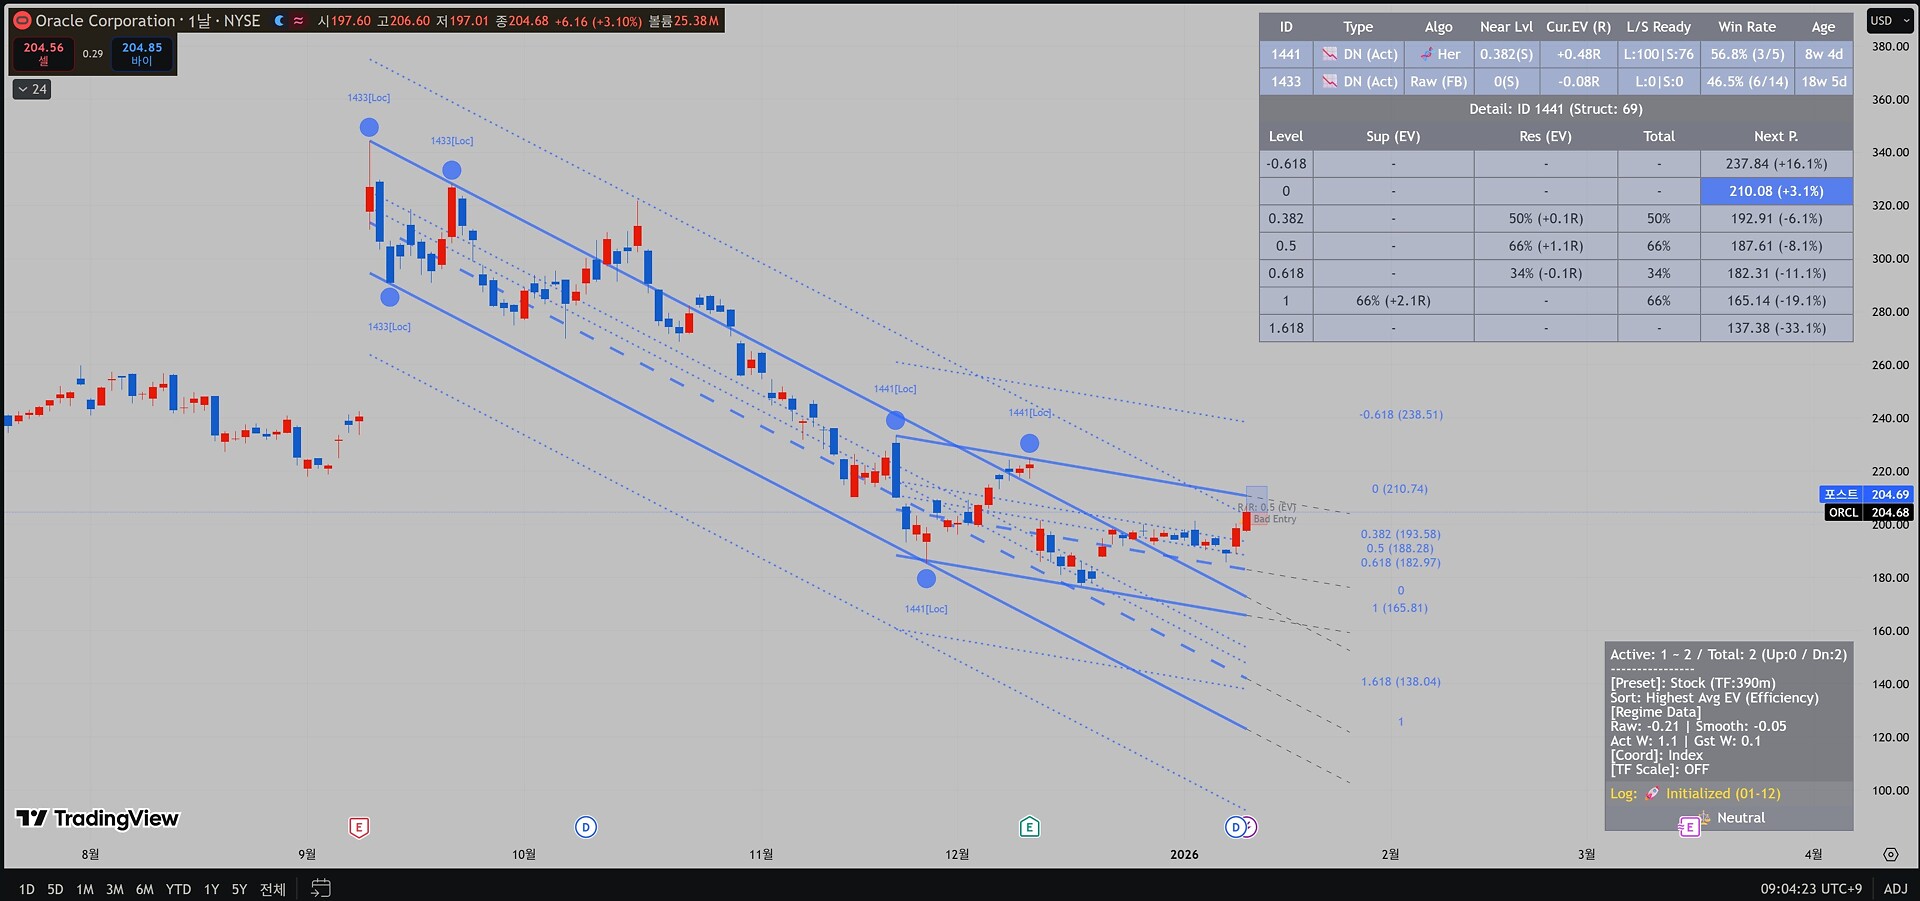Click next price 237.84 (+16.1%)
The image size is (1920, 901).
(1776, 164)
